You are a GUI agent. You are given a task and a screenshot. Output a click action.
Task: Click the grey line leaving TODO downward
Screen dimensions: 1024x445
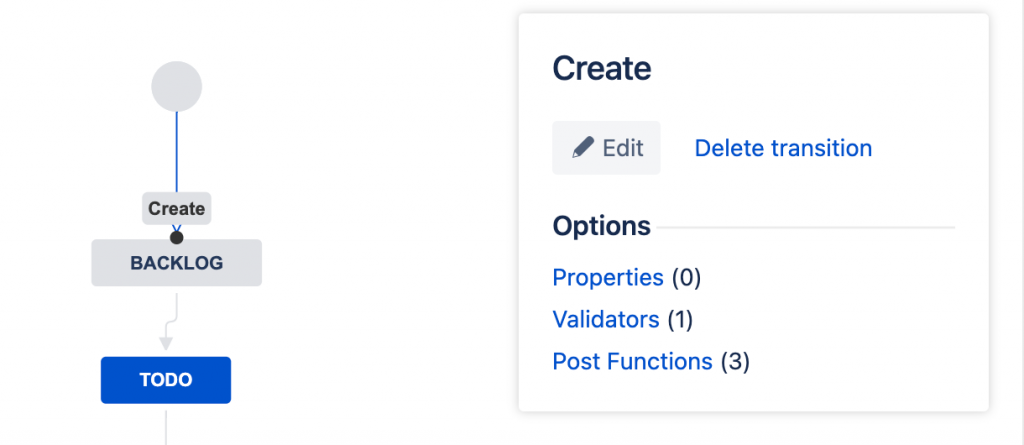tap(166, 425)
